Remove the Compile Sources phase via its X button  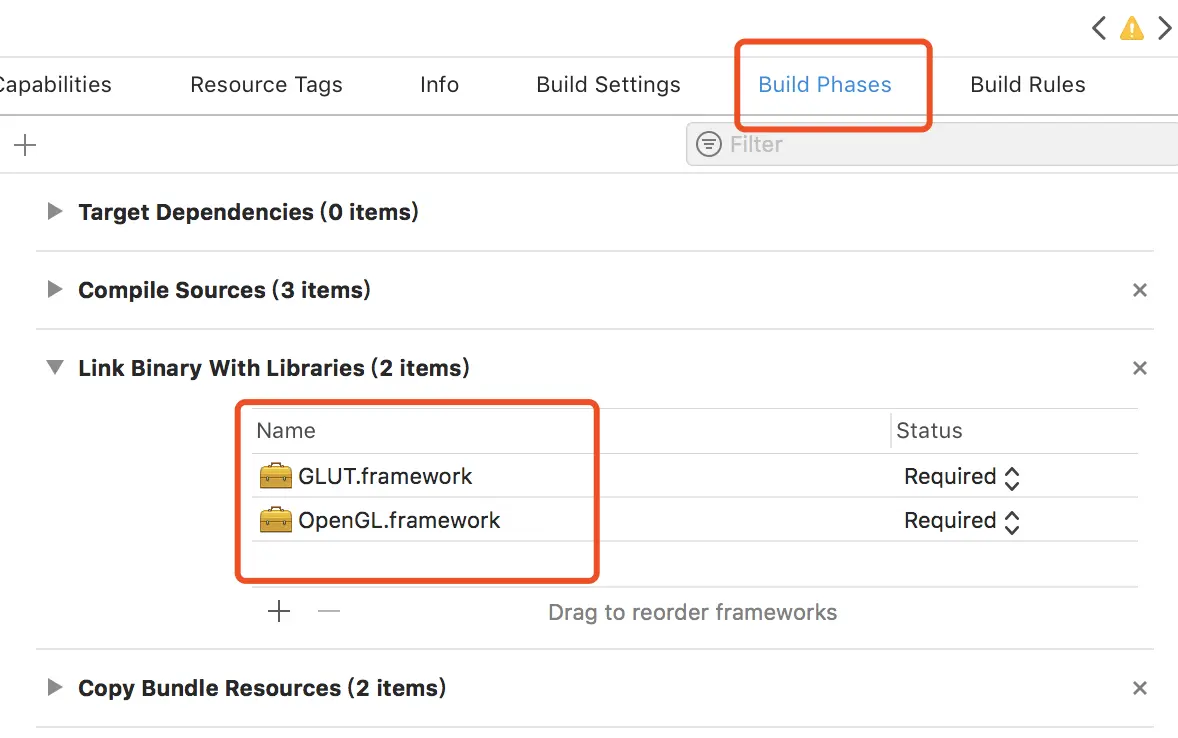(x=1139, y=290)
